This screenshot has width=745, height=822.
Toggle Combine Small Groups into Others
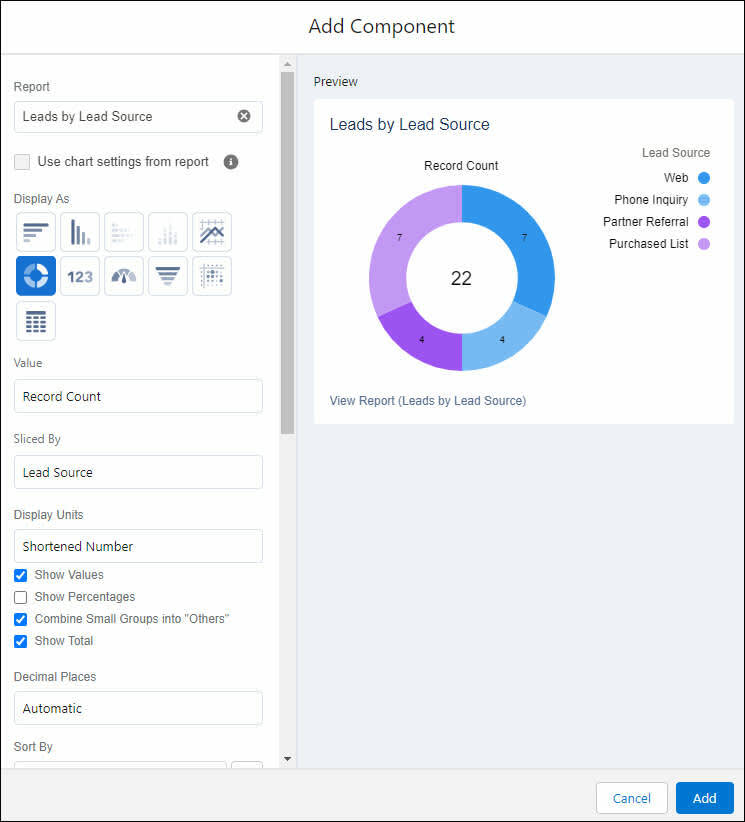tap(20, 619)
